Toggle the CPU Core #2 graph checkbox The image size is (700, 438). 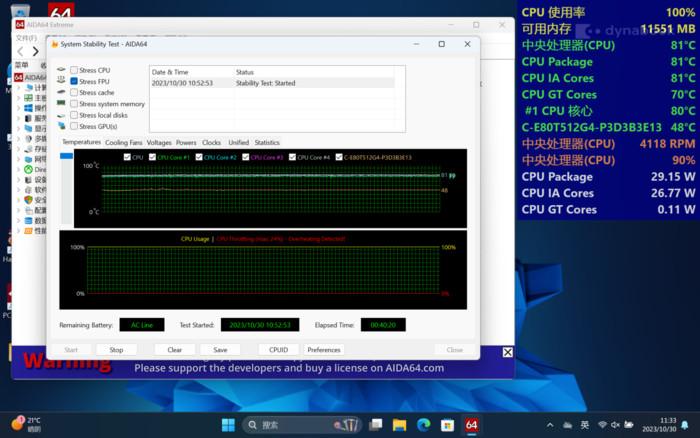pos(199,157)
